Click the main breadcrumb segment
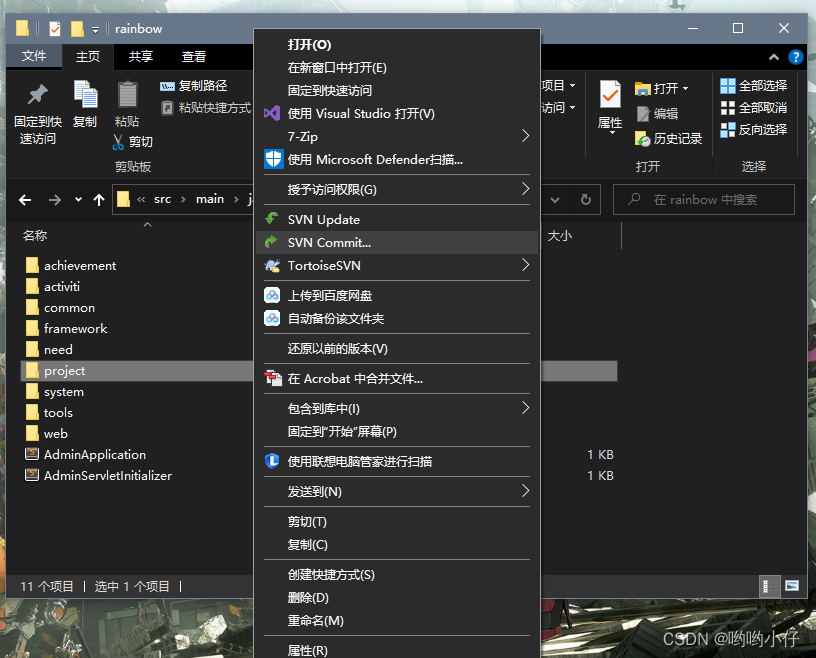Image resolution: width=816 pixels, height=658 pixels. (x=210, y=199)
